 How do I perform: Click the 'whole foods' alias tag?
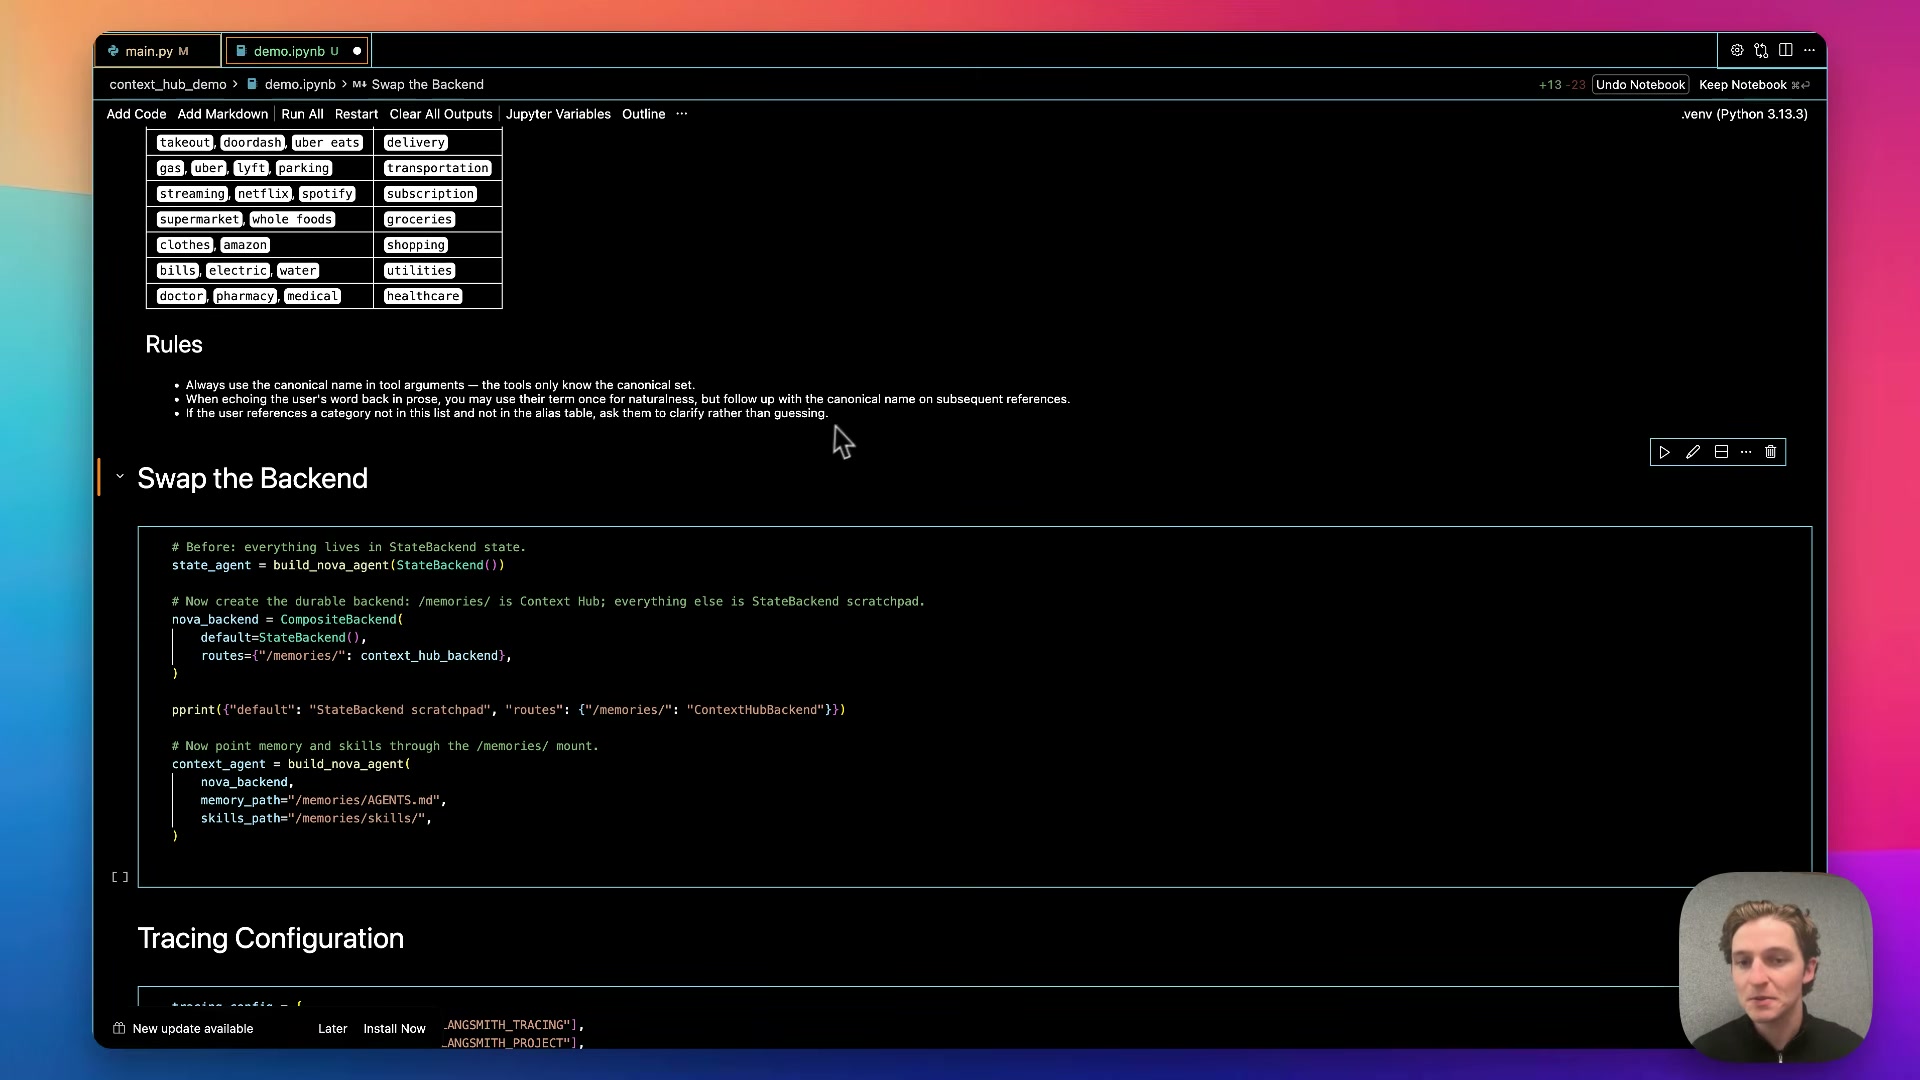[x=292, y=219]
